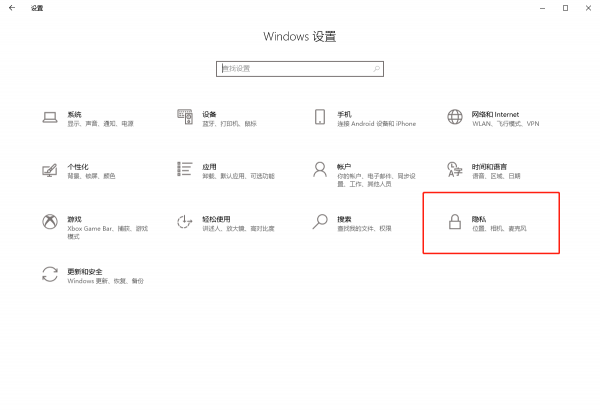Open the 轻松使用 icon

tap(184, 222)
